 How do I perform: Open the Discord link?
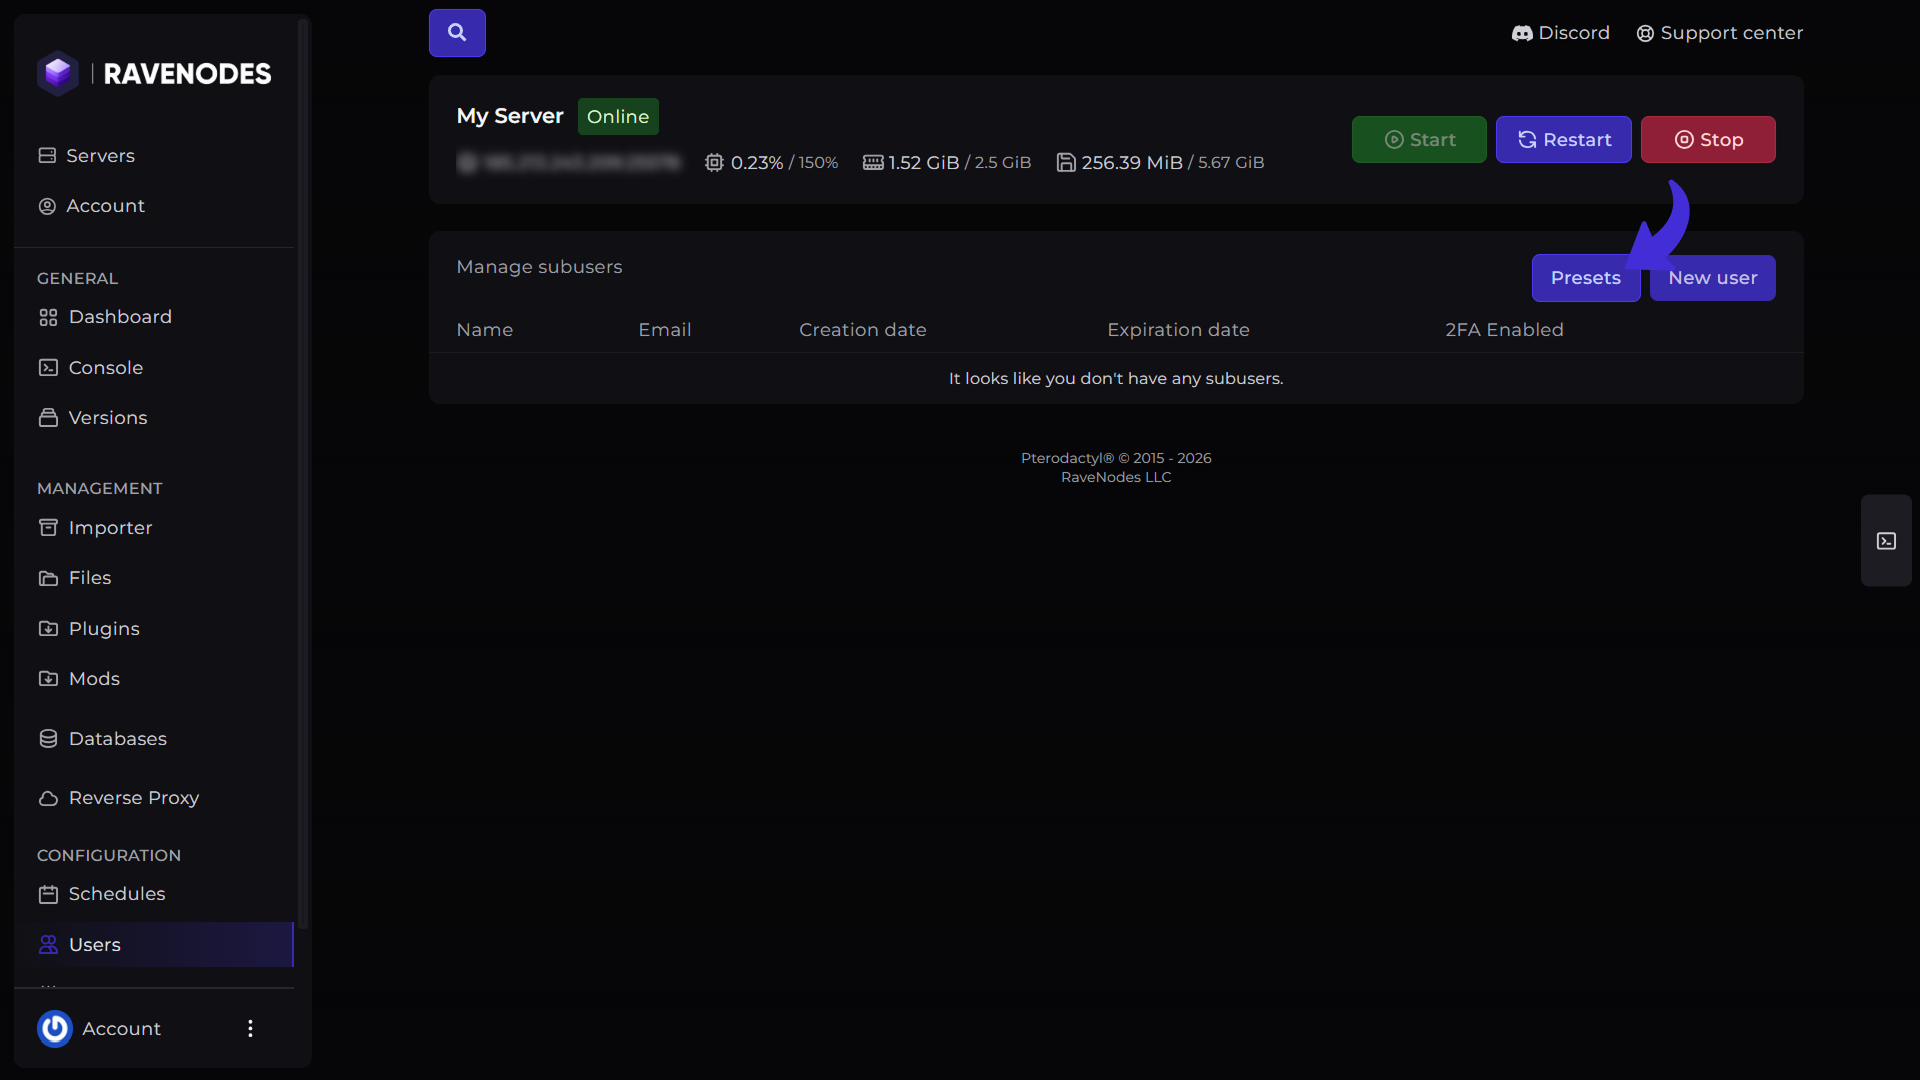point(1560,33)
